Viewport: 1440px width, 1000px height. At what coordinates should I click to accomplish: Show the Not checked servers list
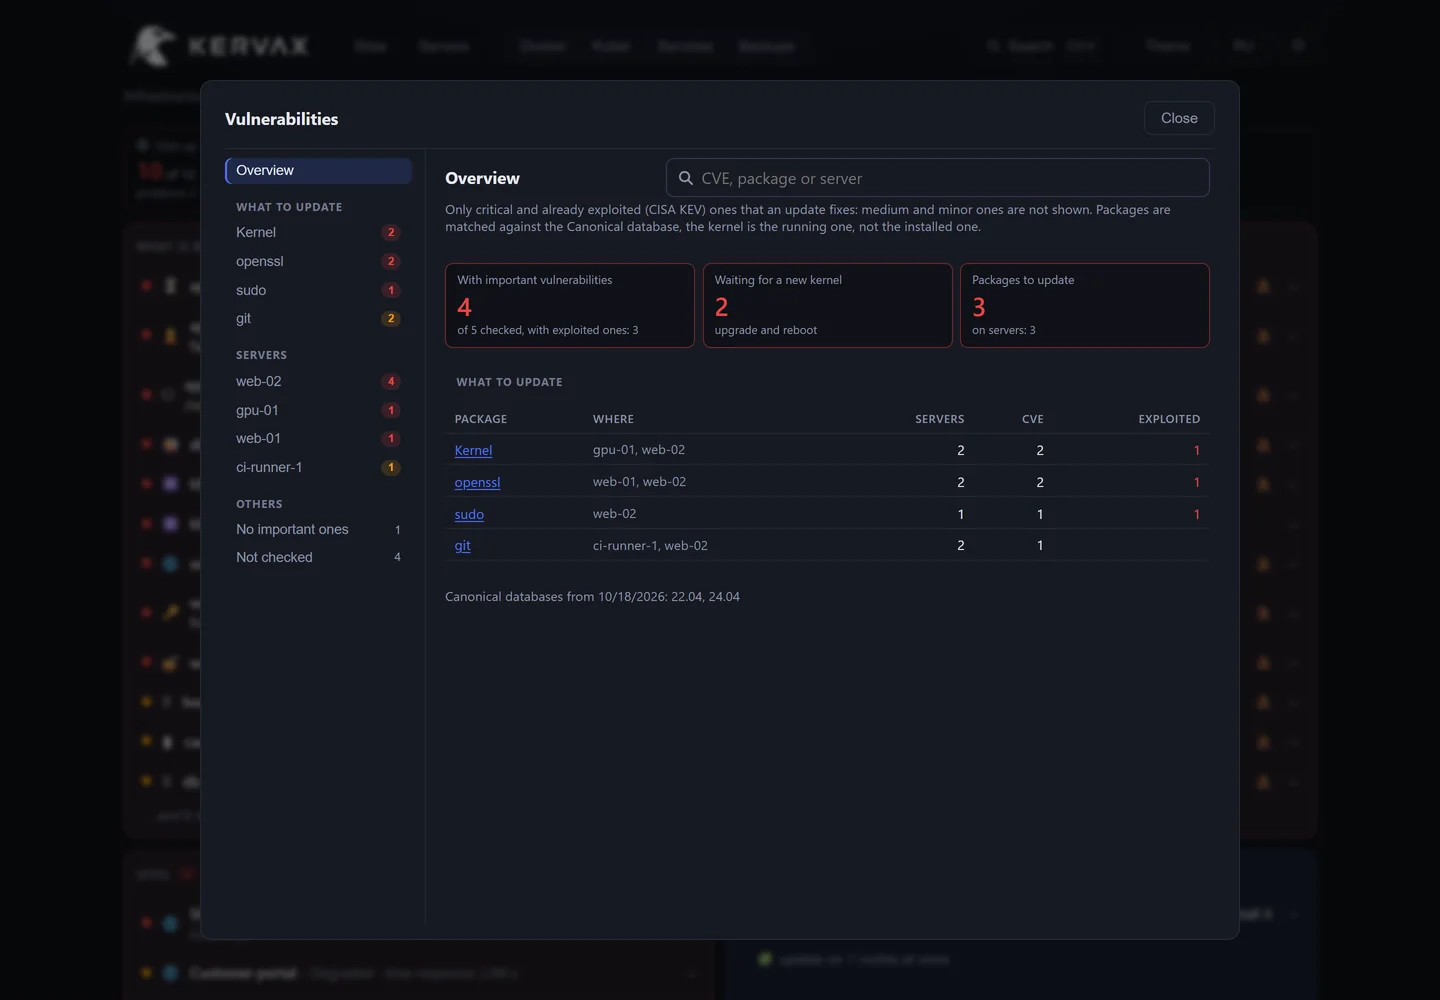pyautogui.click(x=319, y=557)
